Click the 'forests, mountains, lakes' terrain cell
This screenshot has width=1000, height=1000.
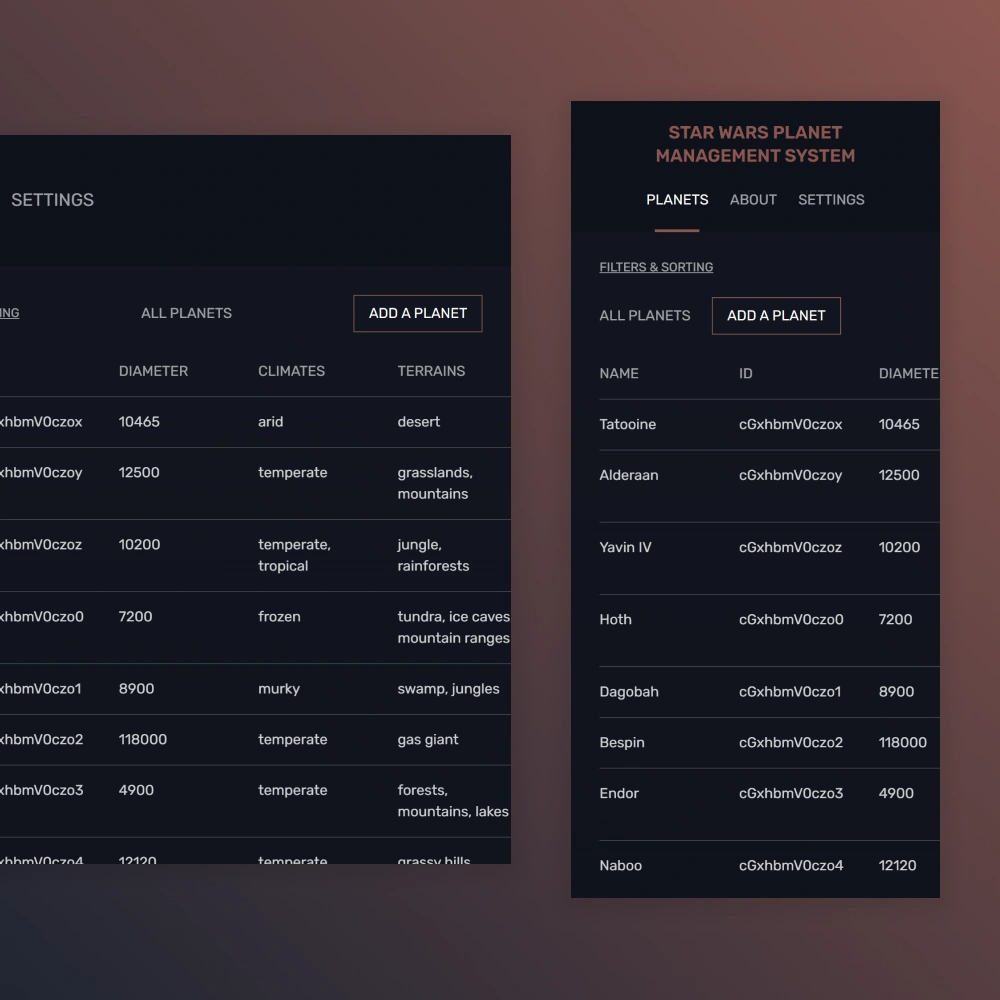pos(453,801)
